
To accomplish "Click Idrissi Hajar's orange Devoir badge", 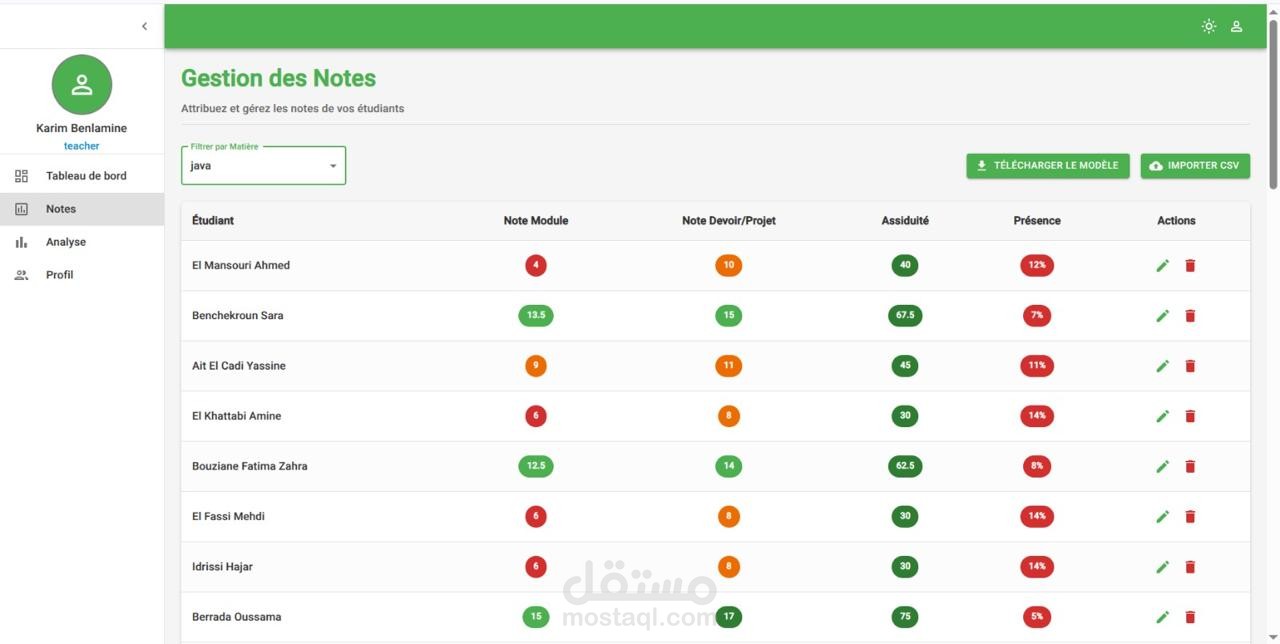I will click(729, 567).
